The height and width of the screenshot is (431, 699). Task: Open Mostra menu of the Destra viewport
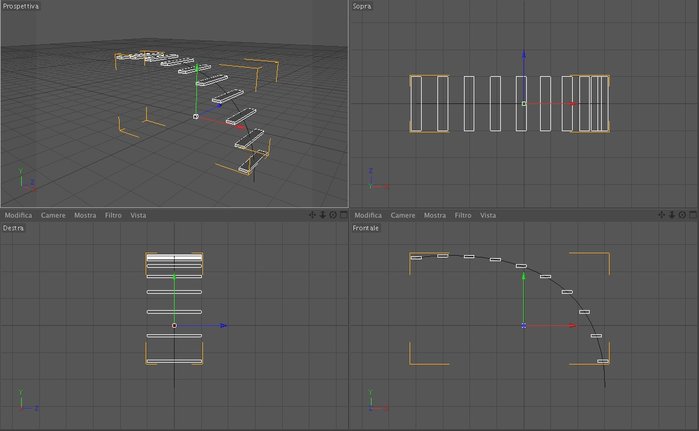(85, 215)
